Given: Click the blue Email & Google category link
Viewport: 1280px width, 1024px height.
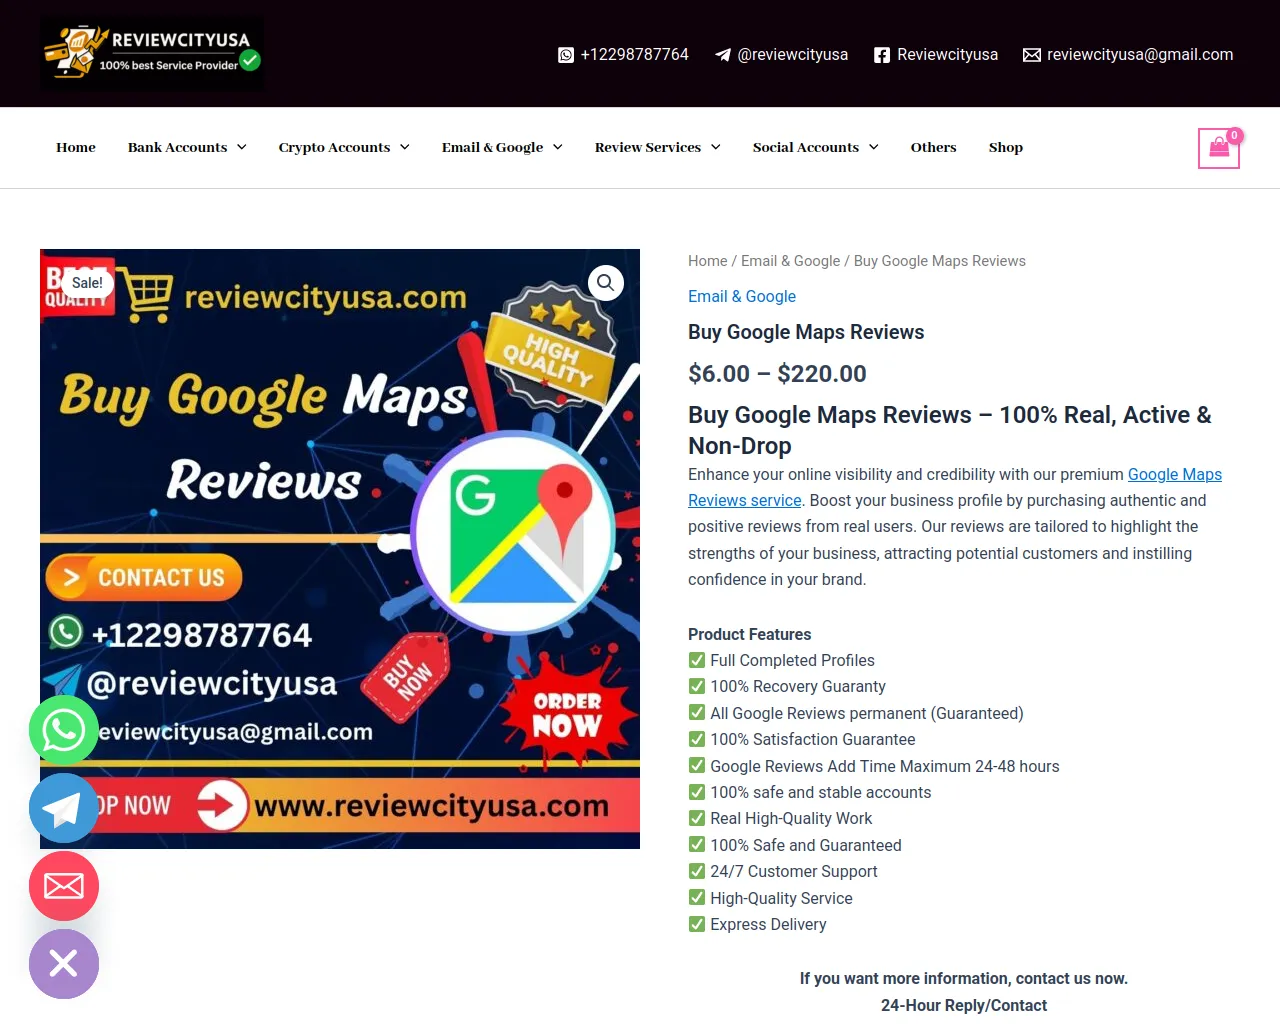Looking at the screenshot, I should click(742, 296).
